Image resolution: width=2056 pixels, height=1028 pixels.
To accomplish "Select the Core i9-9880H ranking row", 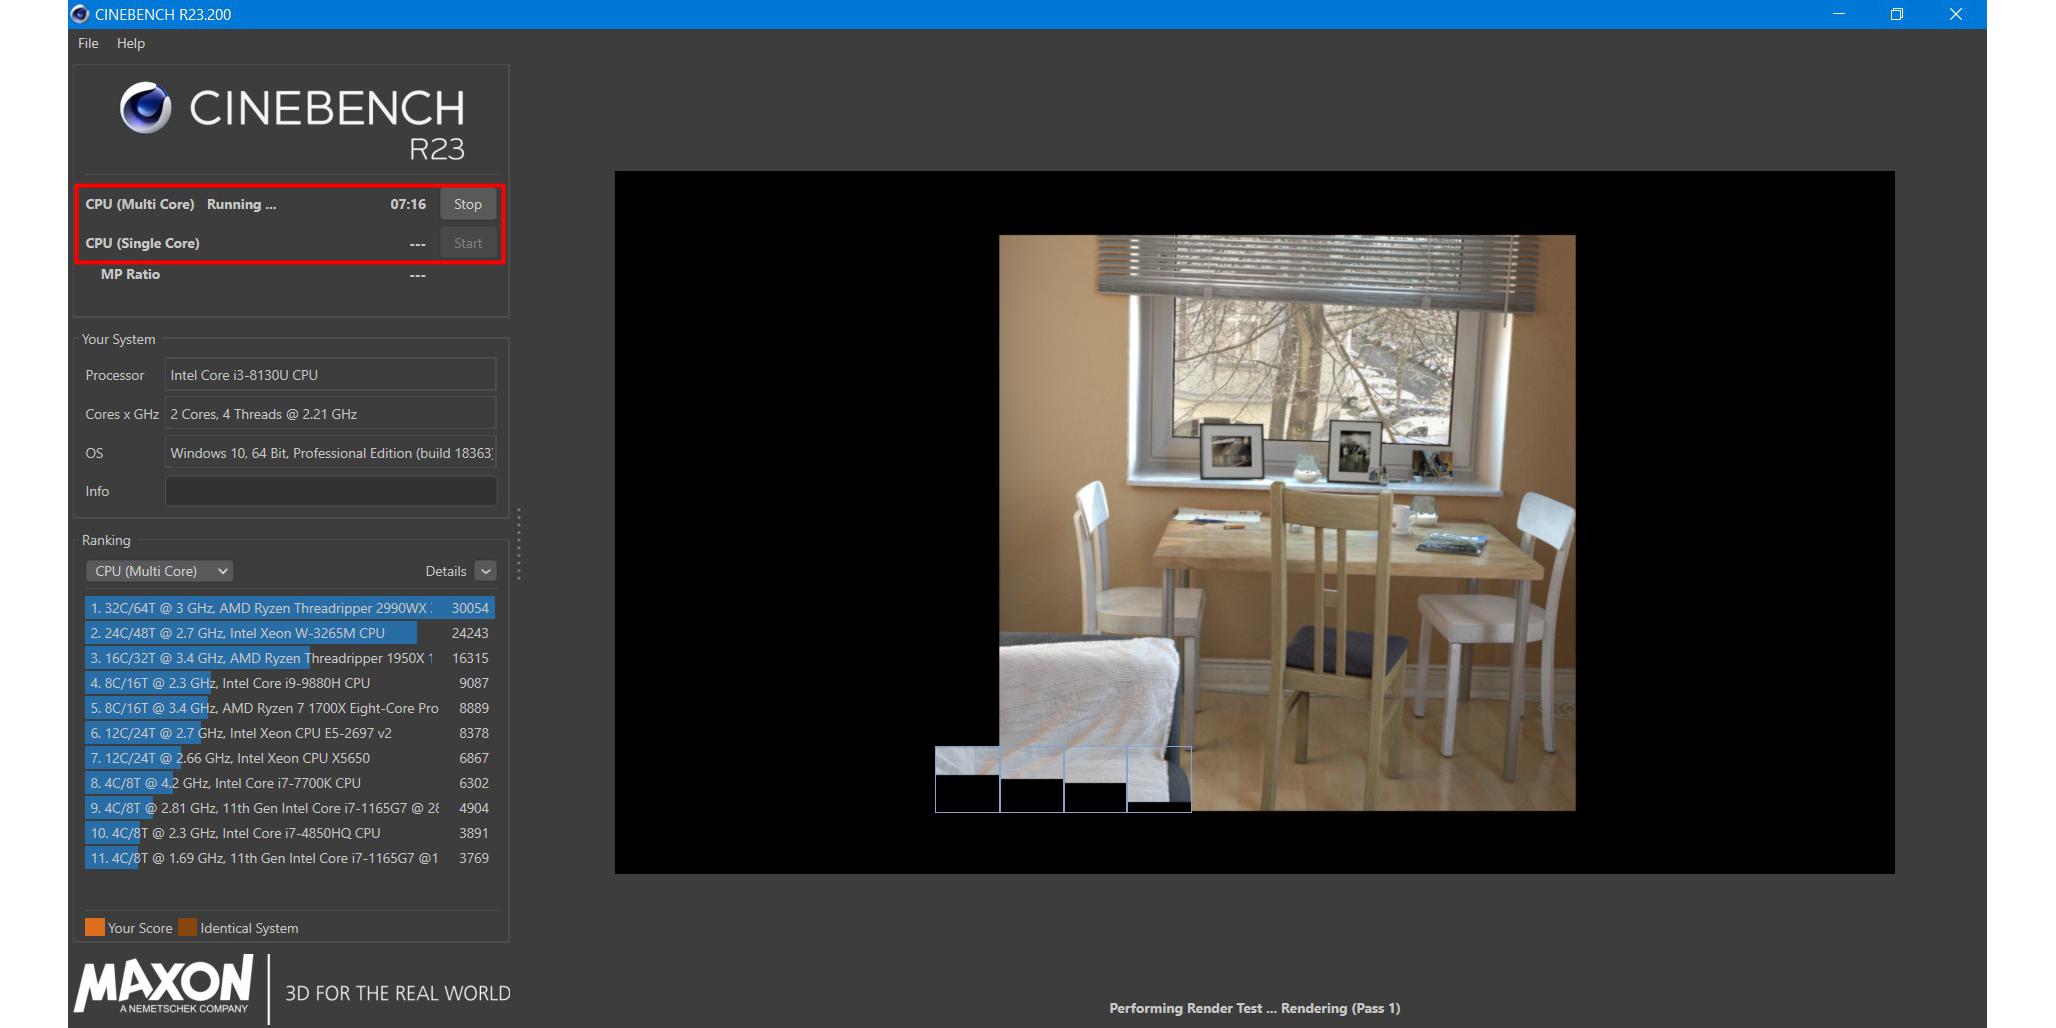I will coord(290,683).
